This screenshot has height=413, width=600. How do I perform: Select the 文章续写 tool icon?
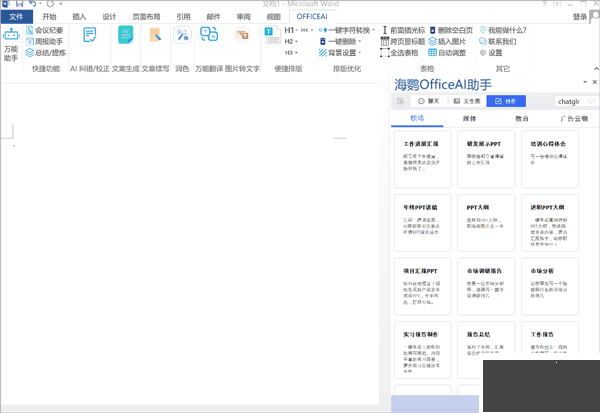155,36
